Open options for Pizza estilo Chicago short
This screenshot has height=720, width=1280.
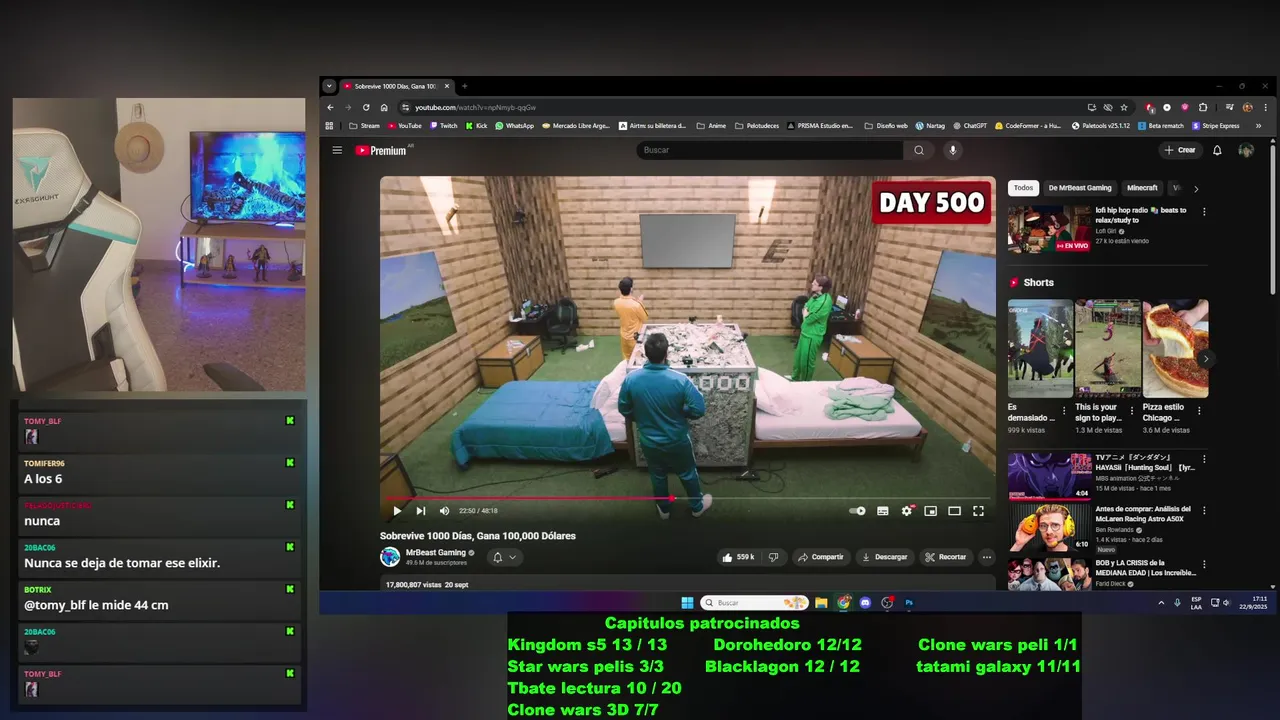[x=1199, y=410]
